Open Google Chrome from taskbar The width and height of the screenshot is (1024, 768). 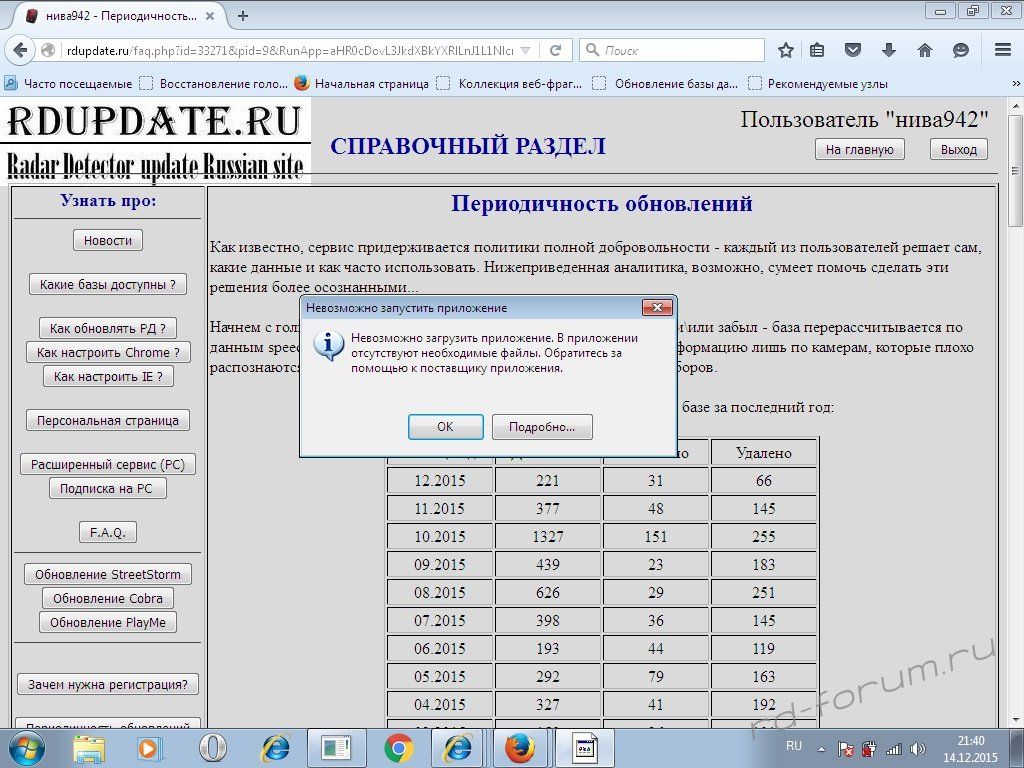point(398,748)
